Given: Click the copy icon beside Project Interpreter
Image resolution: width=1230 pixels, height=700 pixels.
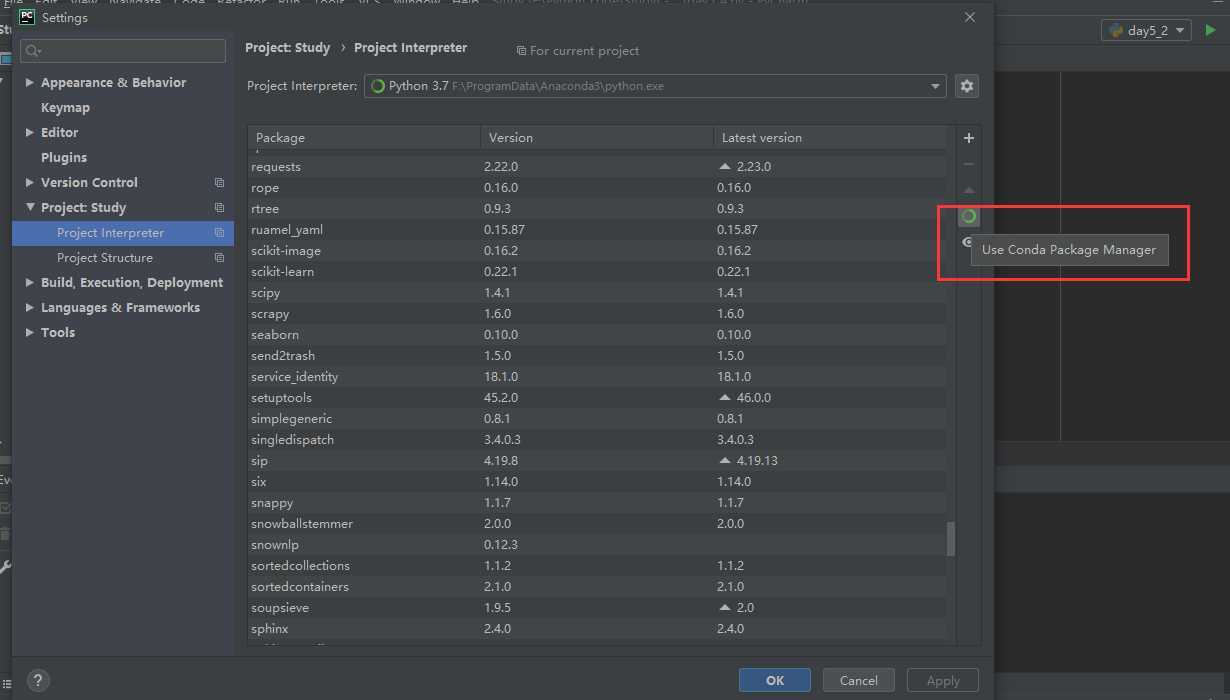Looking at the screenshot, I should [219, 233].
